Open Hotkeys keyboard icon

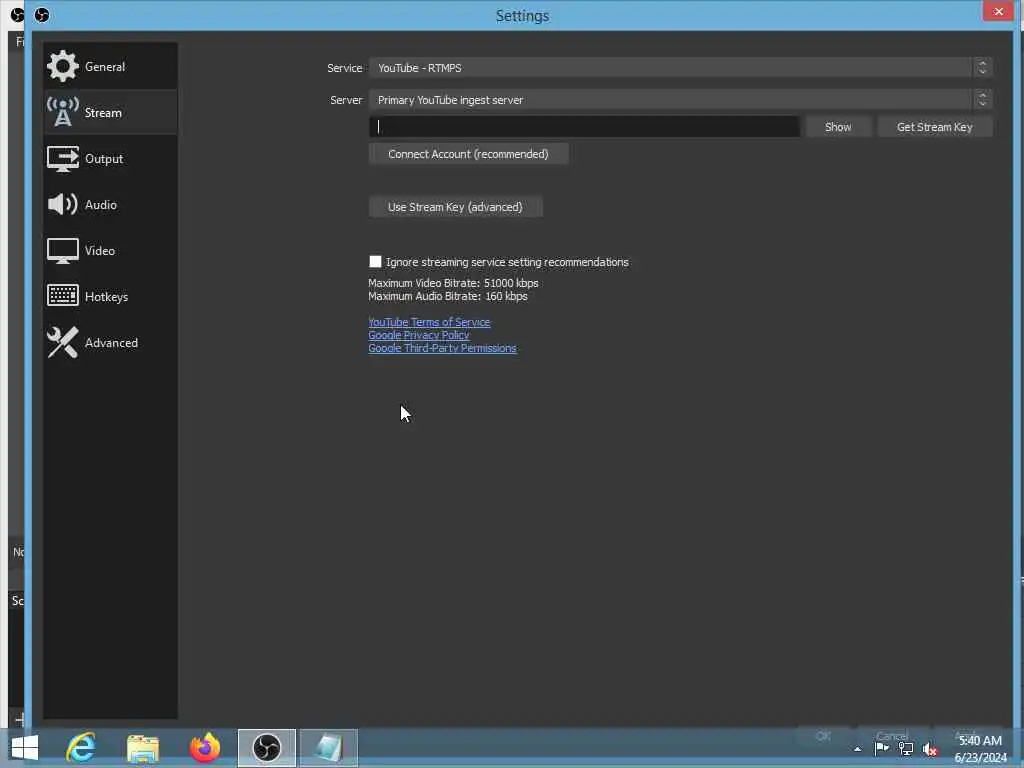pyautogui.click(x=63, y=296)
